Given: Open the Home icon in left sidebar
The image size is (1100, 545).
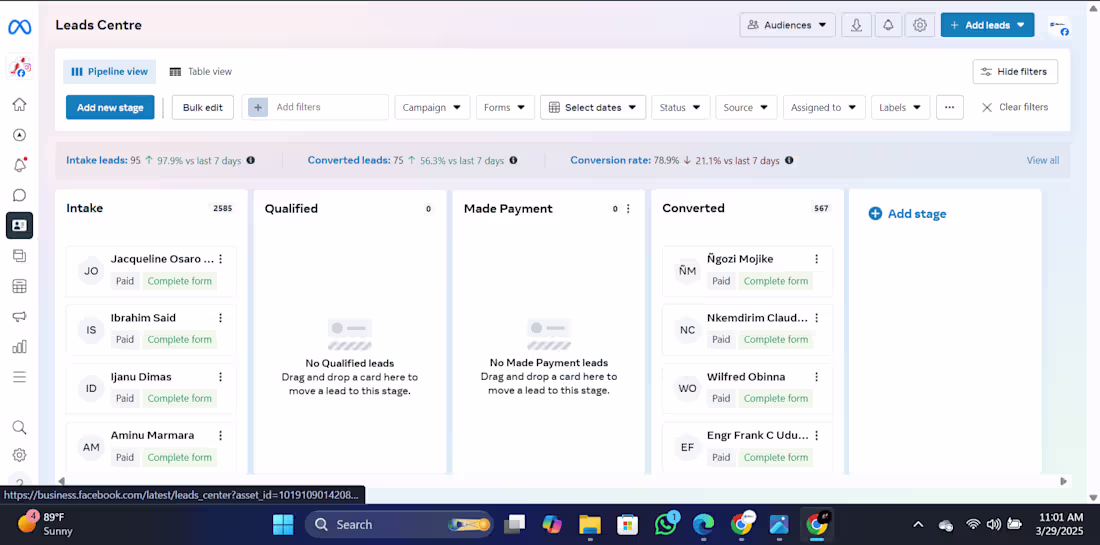Looking at the screenshot, I should pos(20,105).
